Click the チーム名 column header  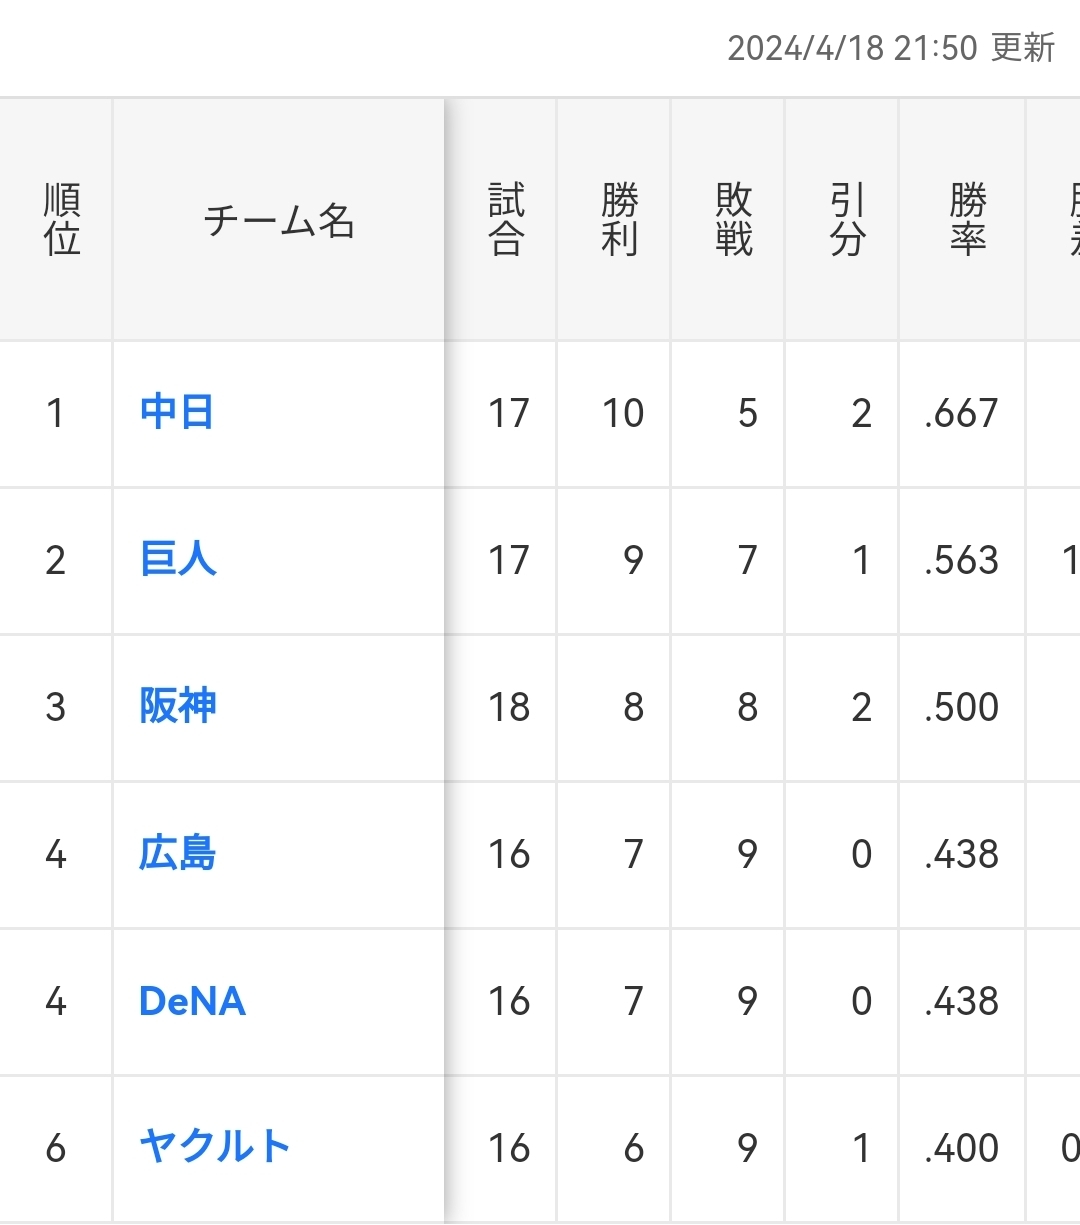pyautogui.click(x=279, y=220)
